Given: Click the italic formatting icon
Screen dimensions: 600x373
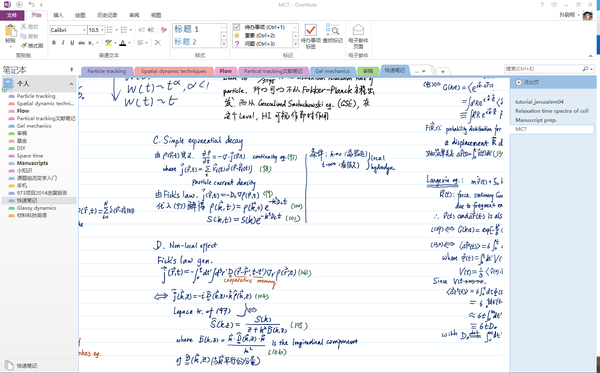Looking at the screenshot, I should [63, 43].
